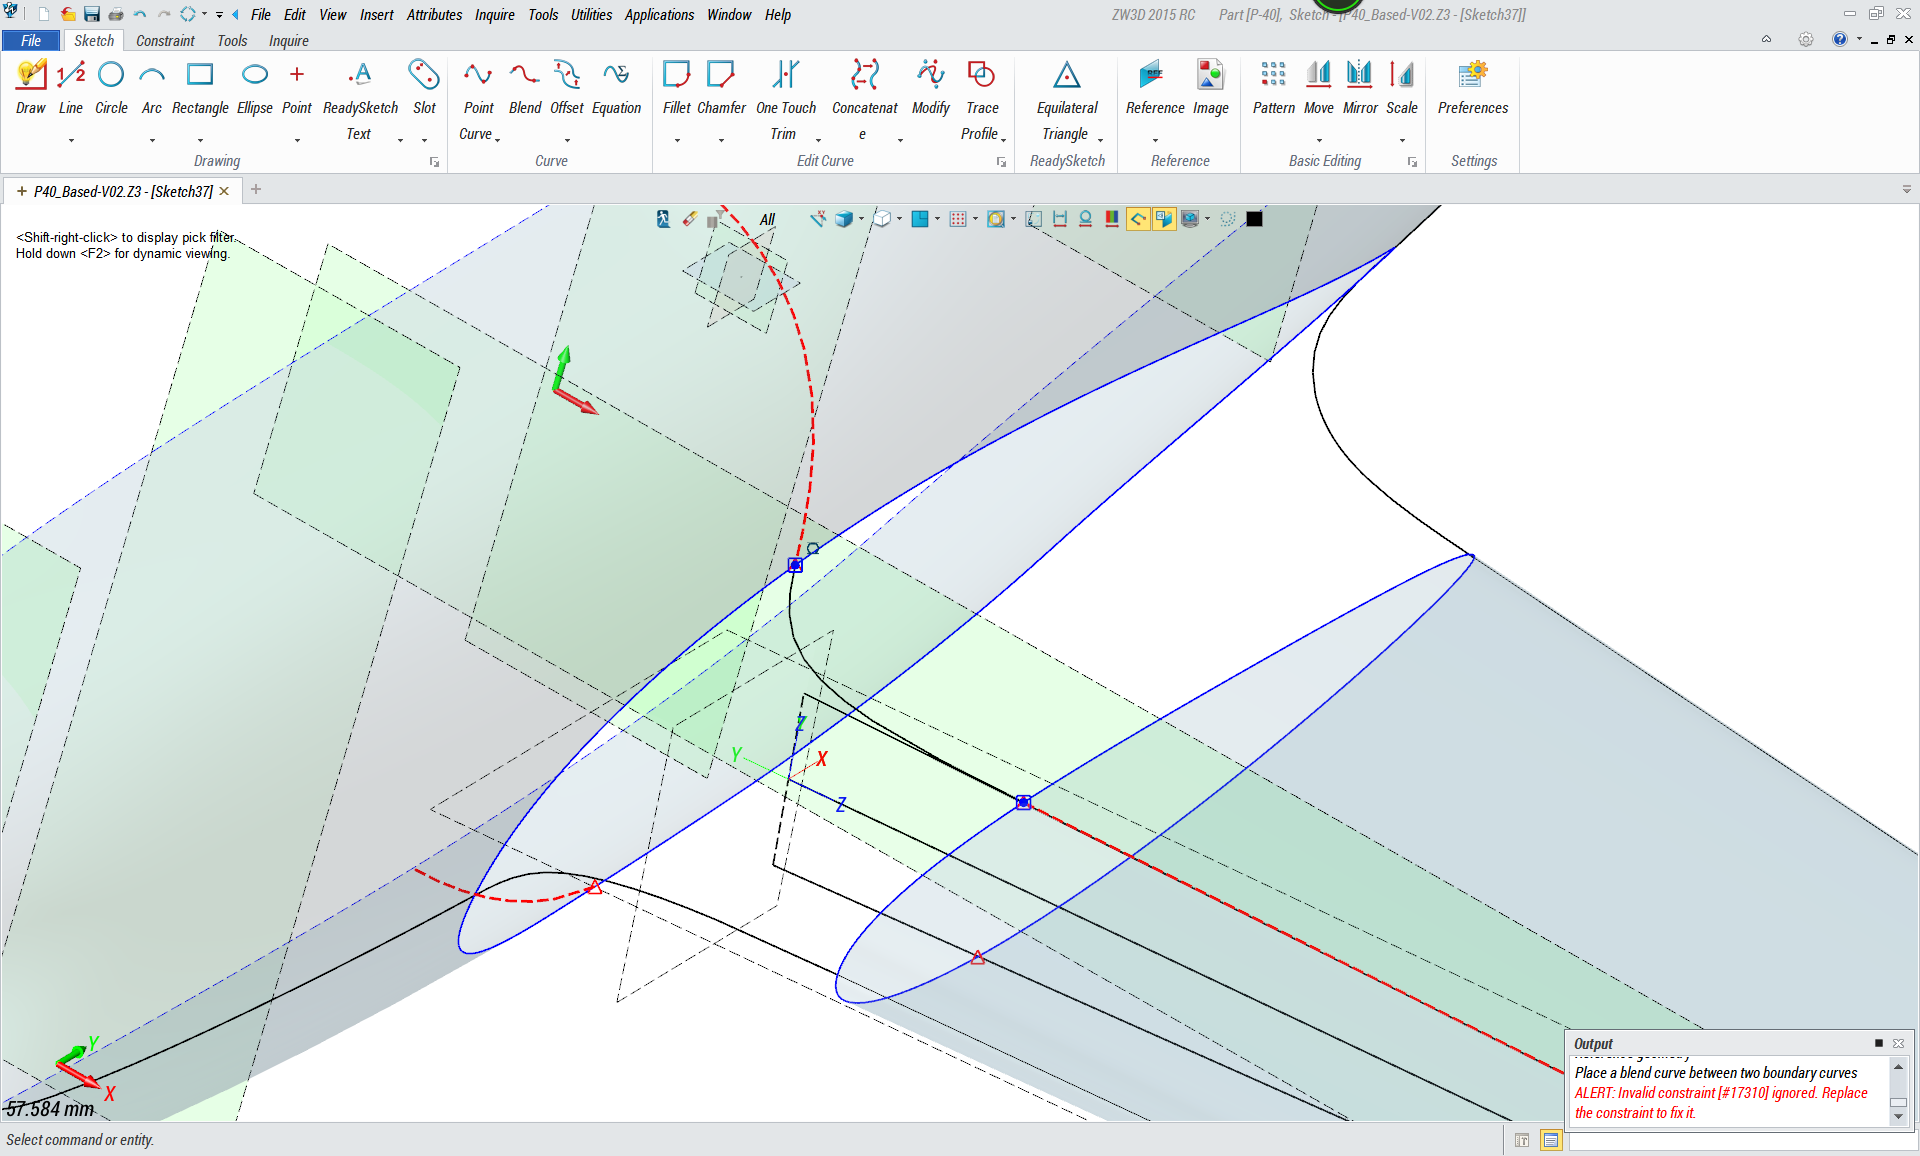Toggle the dimension display button
Viewport: 1920px width, 1156px height.
coord(1060,219)
